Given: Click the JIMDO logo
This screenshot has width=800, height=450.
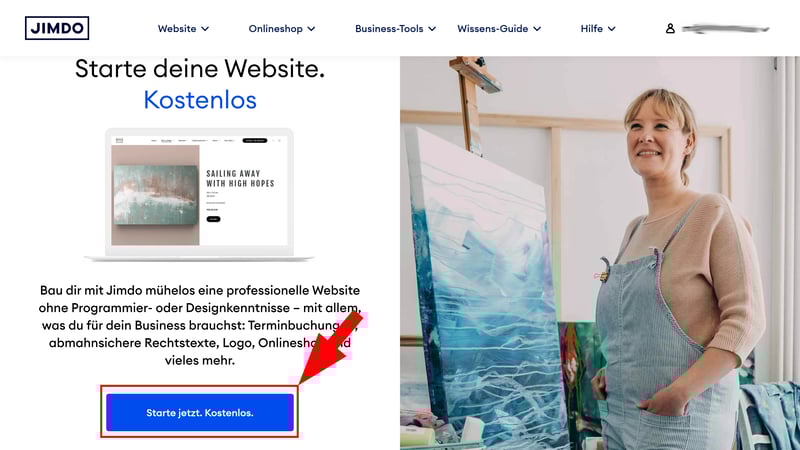Looking at the screenshot, I should coord(57,28).
